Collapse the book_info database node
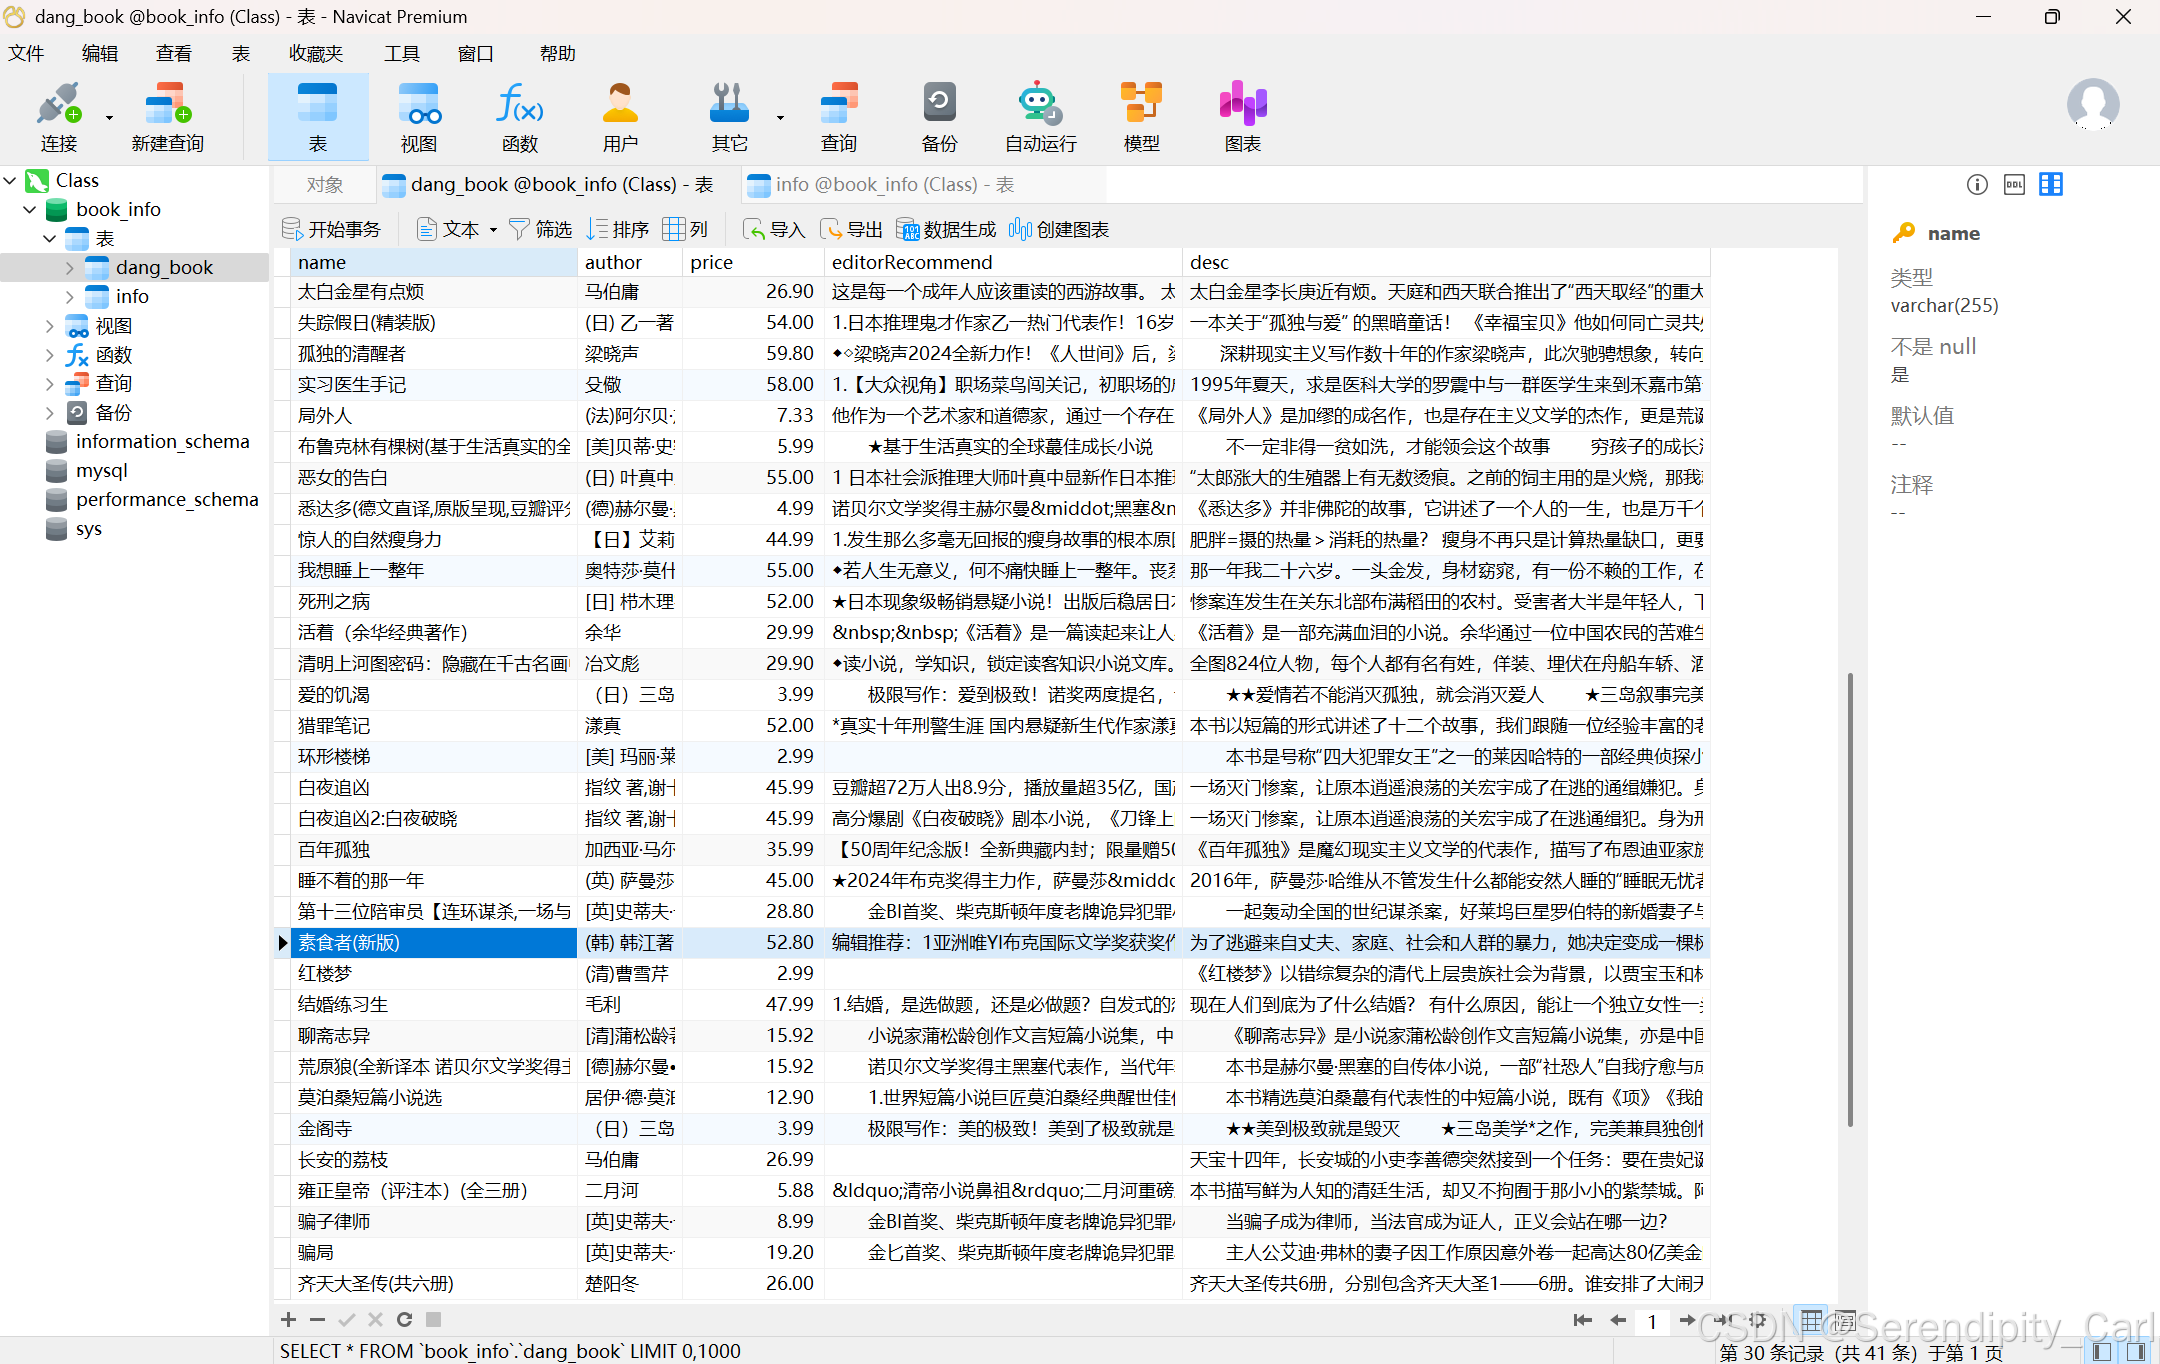Screen dimensions: 2160x1364 point(30,210)
